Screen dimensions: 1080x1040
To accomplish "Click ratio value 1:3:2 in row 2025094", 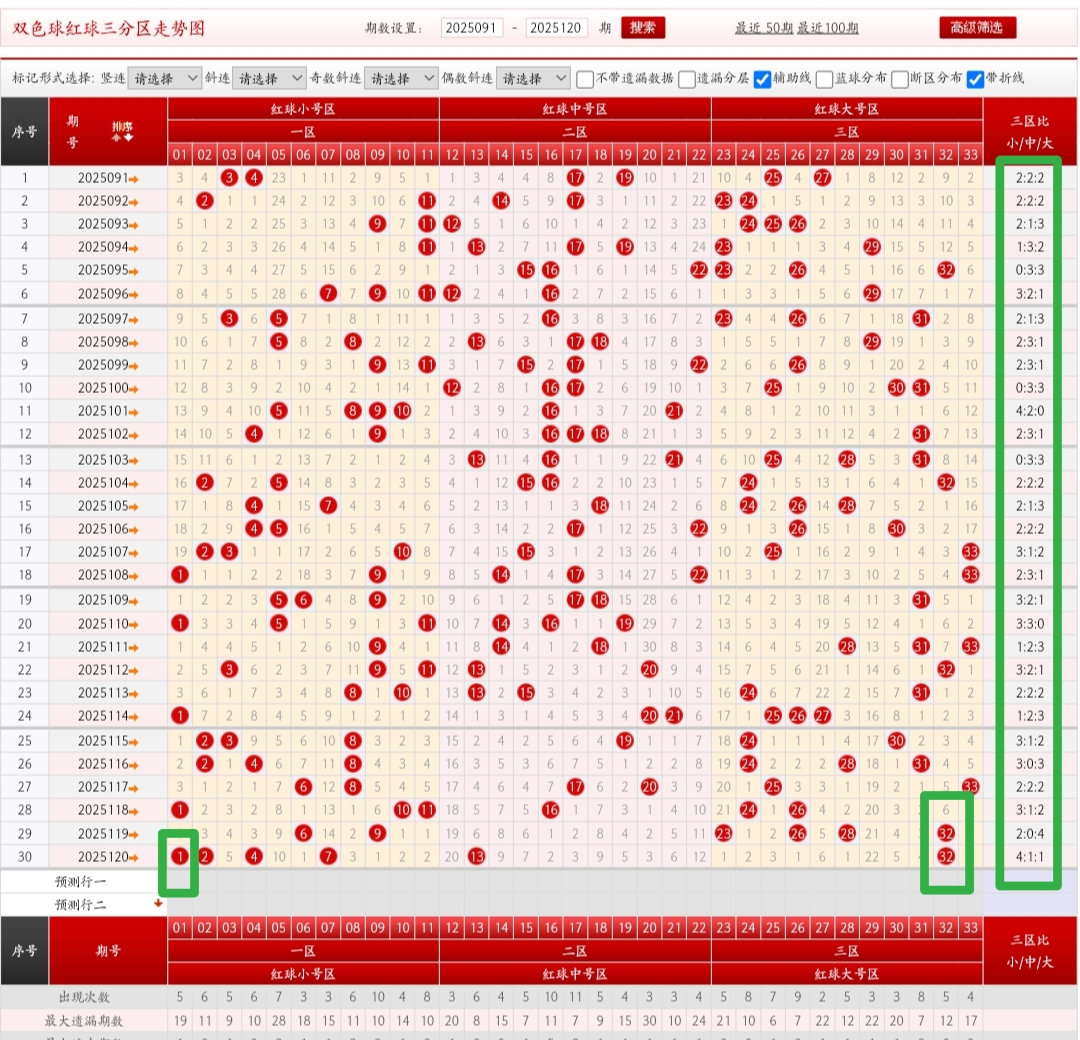I will pyautogui.click(x=1029, y=247).
